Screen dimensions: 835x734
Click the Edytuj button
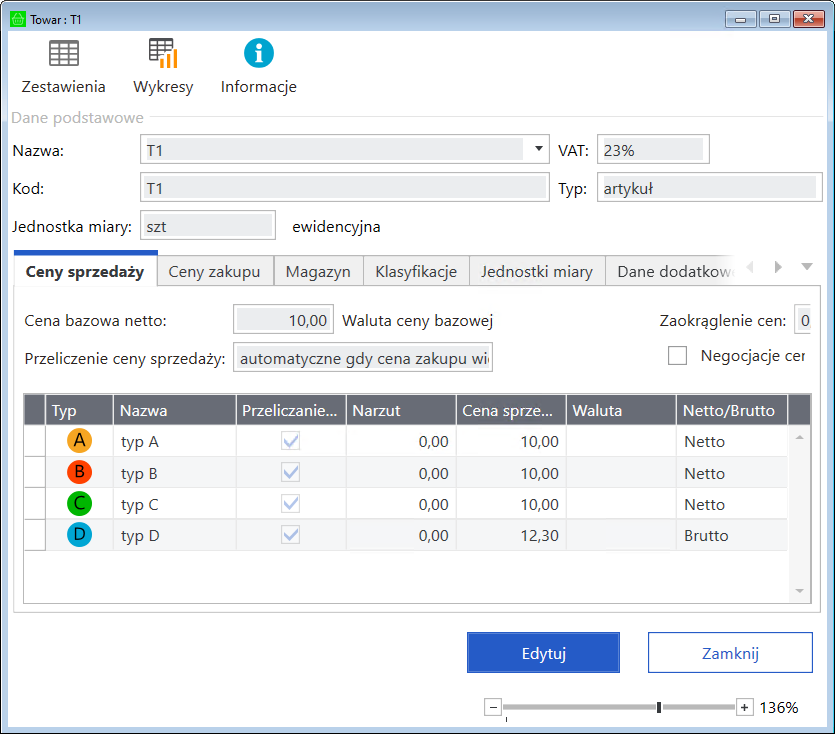pos(543,654)
